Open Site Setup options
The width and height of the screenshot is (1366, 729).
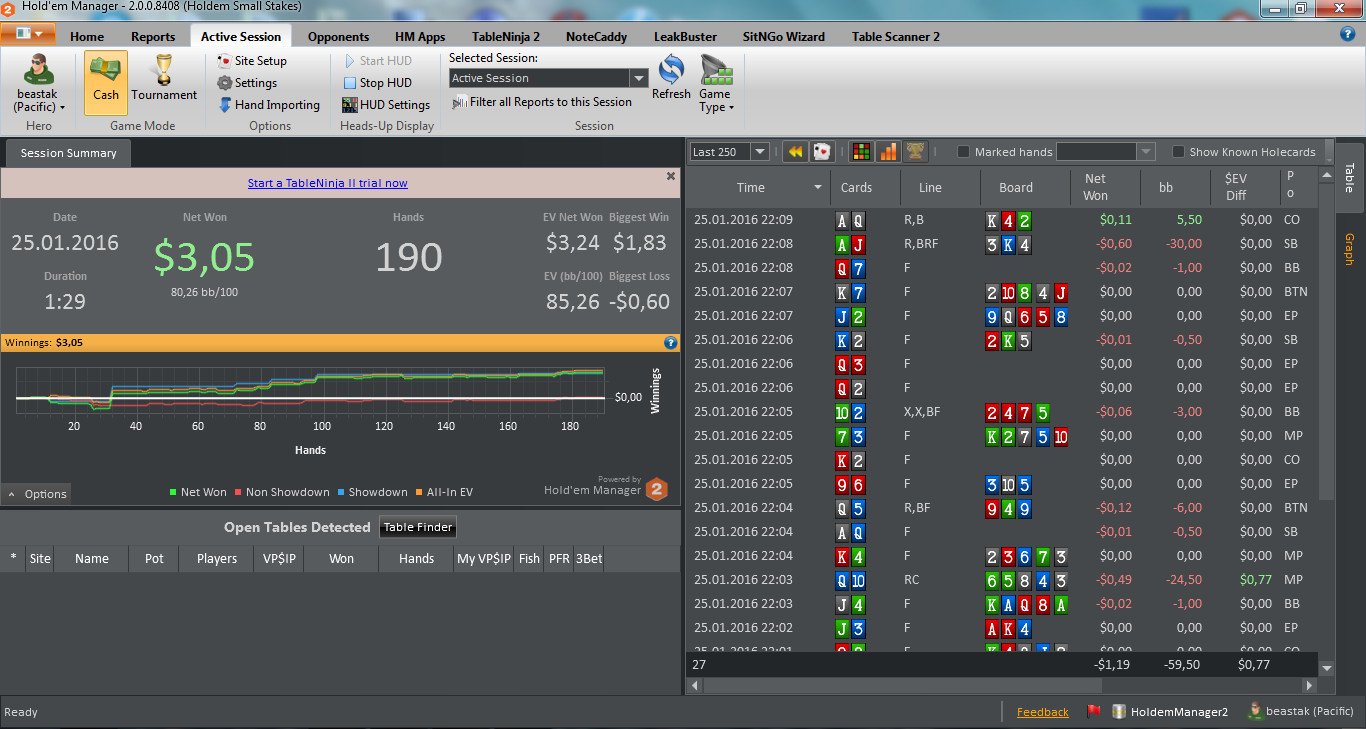252,61
